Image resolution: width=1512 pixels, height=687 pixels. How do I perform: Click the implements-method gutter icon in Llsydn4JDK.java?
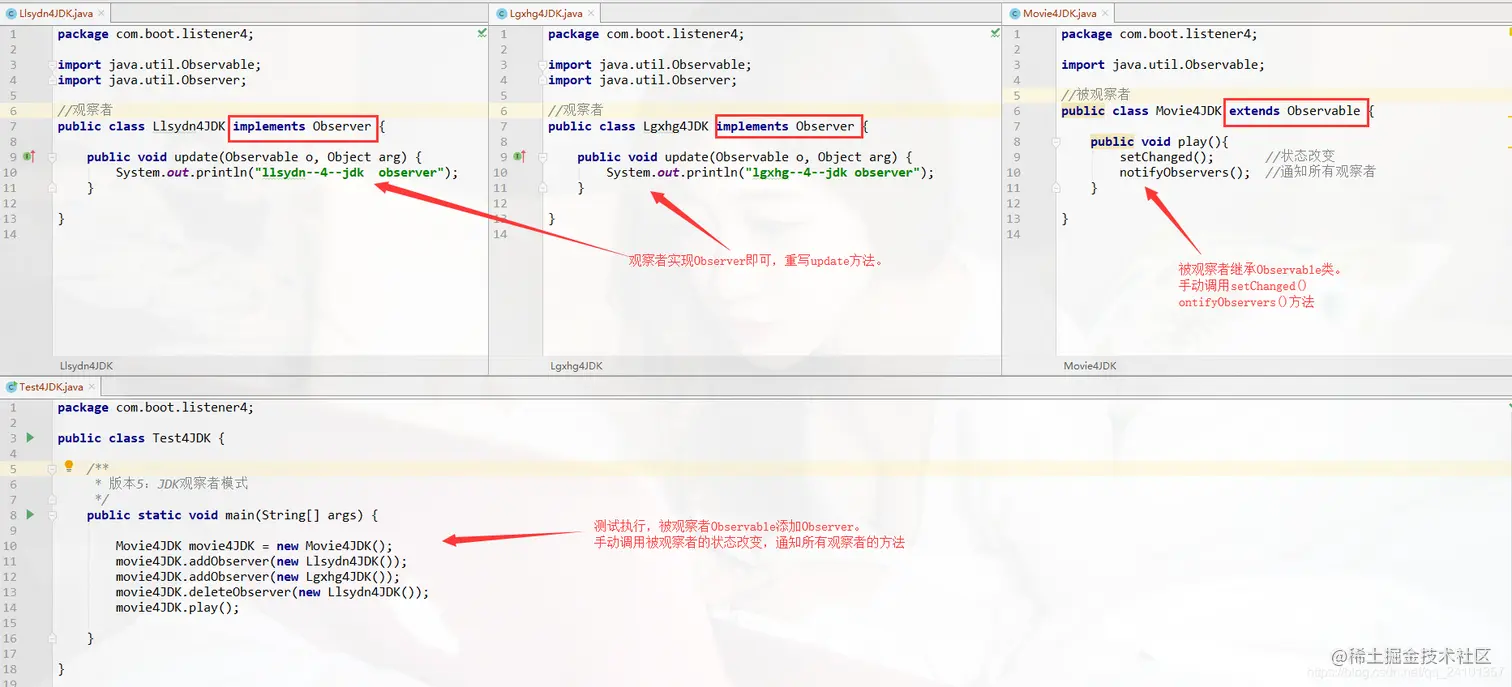29,157
